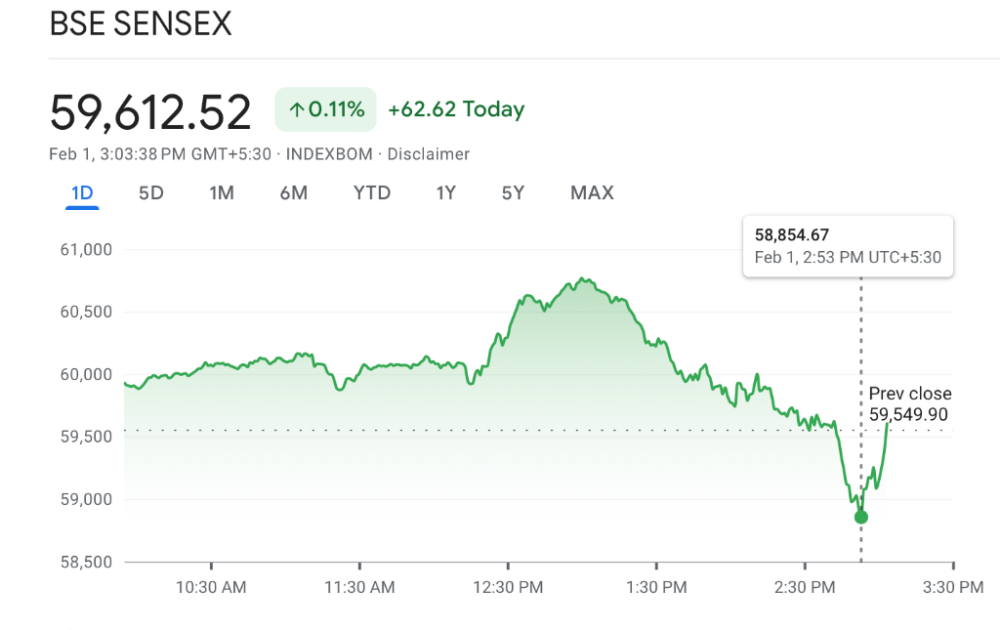The image size is (1000, 630).
Task: Click the INDEXBOM exchange label
Action: (x=329, y=154)
